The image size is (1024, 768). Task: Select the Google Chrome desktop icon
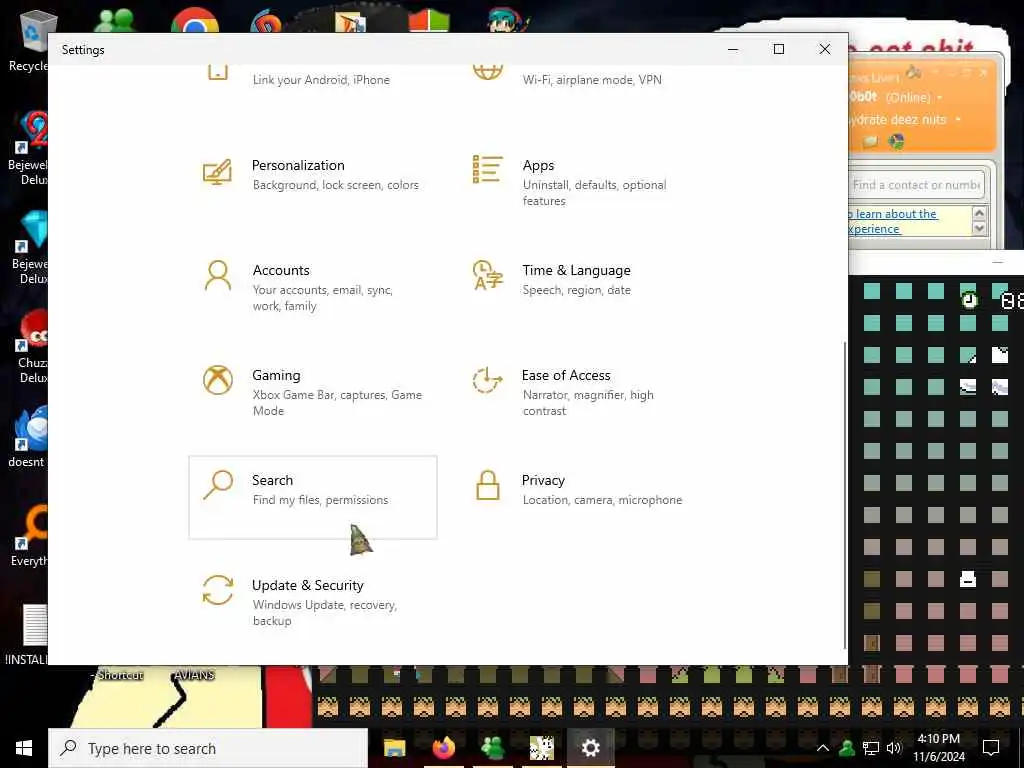pos(195,20)
